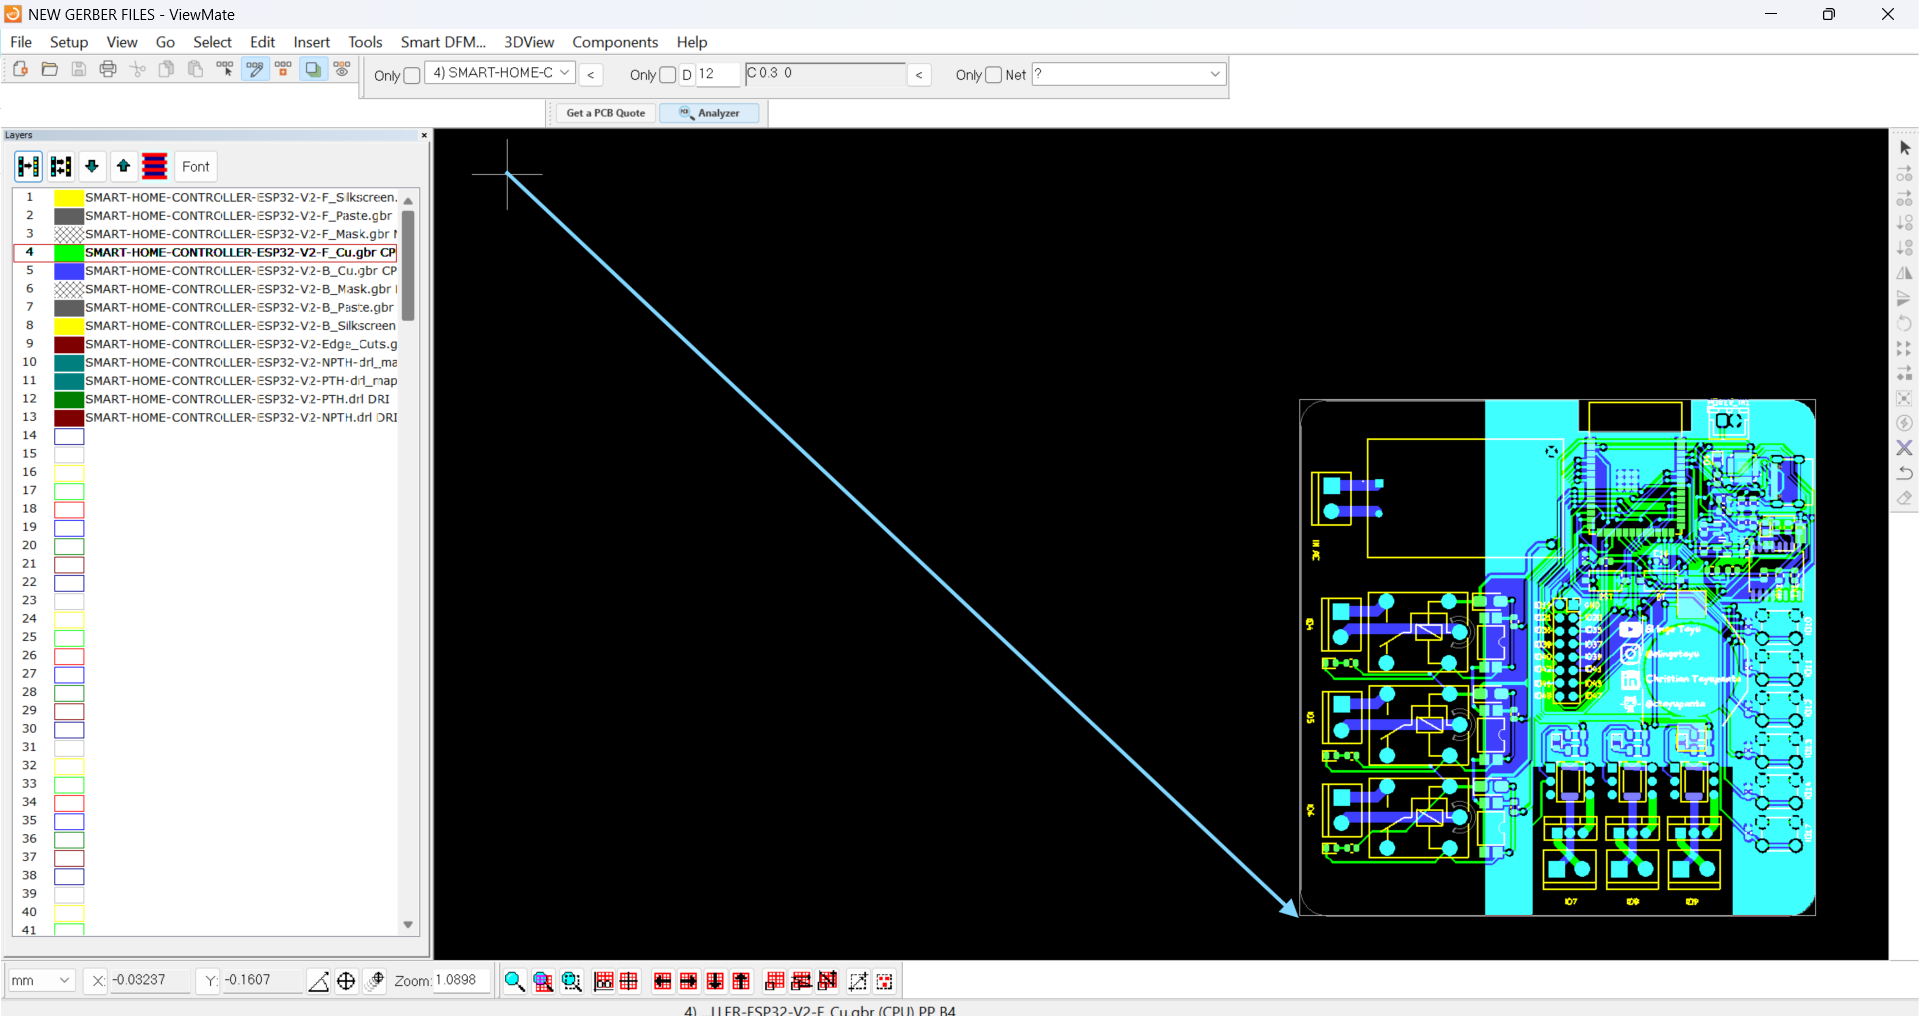Screen dimensions: 1920x1016
Task: Select the arrow pointer tool on right toolbar
Action: (x=1904, y=148)
